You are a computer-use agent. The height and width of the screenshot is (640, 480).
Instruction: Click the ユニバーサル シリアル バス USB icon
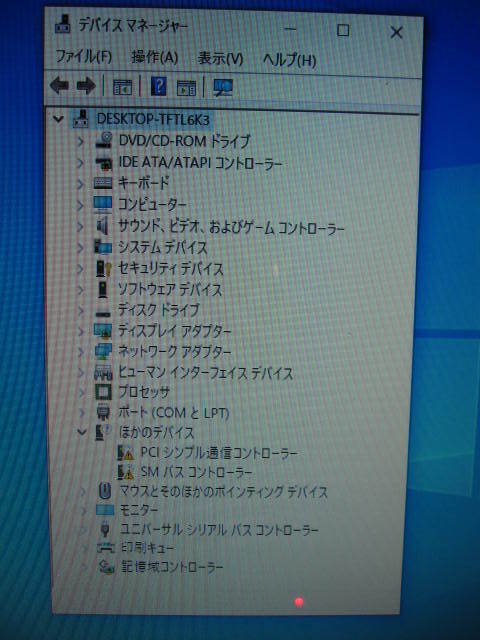click(105, 529)
